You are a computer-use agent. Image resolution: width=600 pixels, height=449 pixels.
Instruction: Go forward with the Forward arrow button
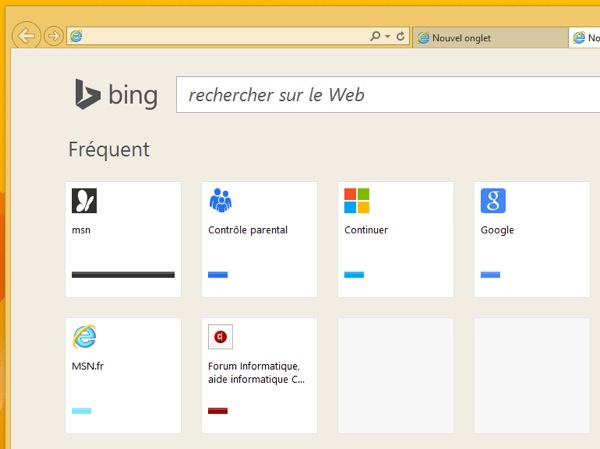(54, 36)
